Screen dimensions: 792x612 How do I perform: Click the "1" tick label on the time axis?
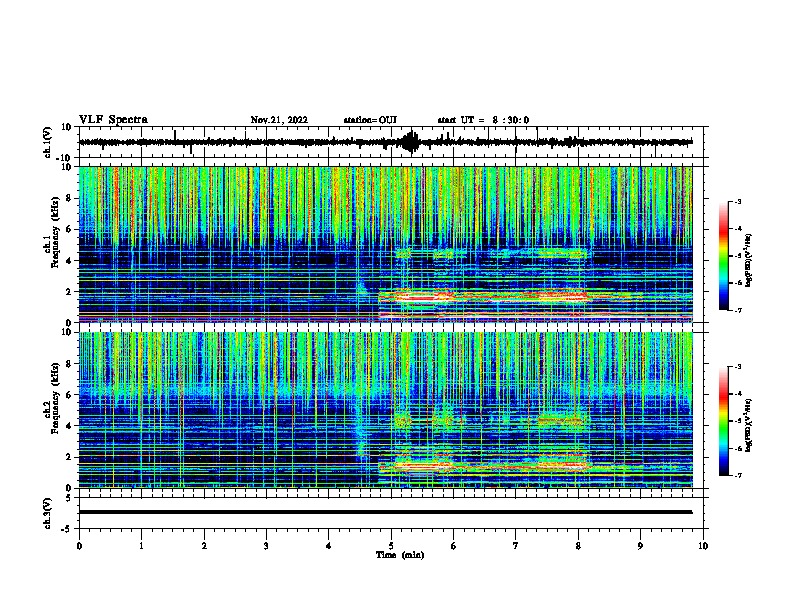pyautogui.click(x=141, y=546)
